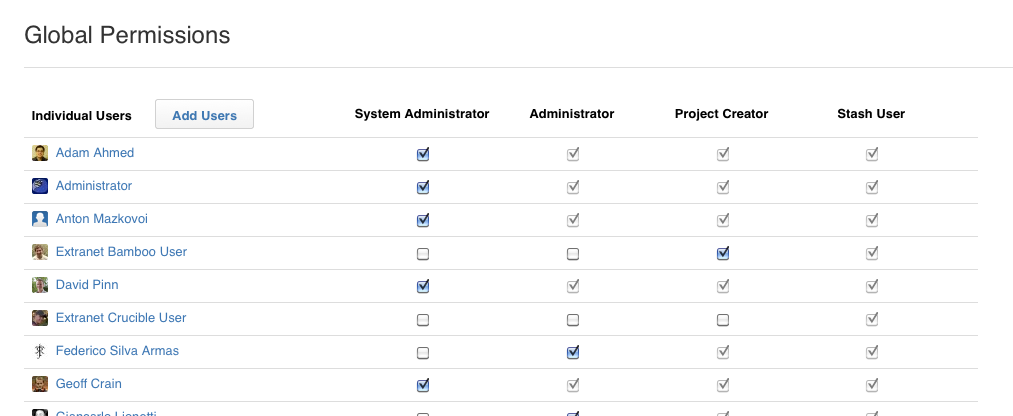Toggle Stash User checkbox for Administrator

872,187
